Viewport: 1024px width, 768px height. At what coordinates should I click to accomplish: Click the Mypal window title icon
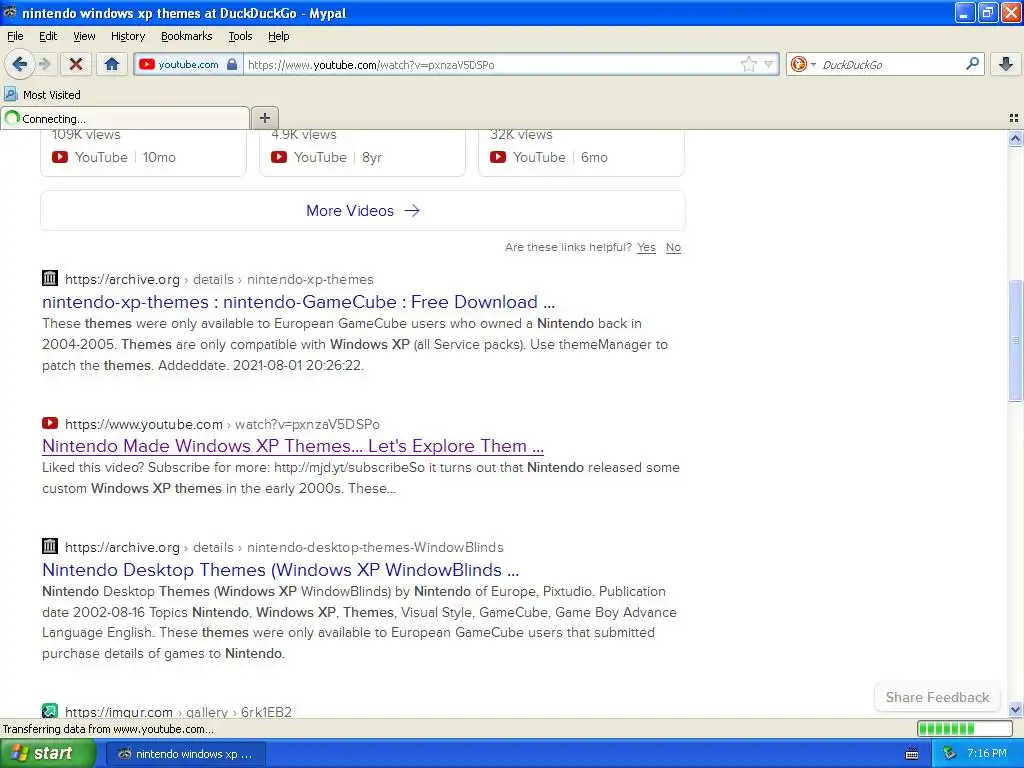10,12
